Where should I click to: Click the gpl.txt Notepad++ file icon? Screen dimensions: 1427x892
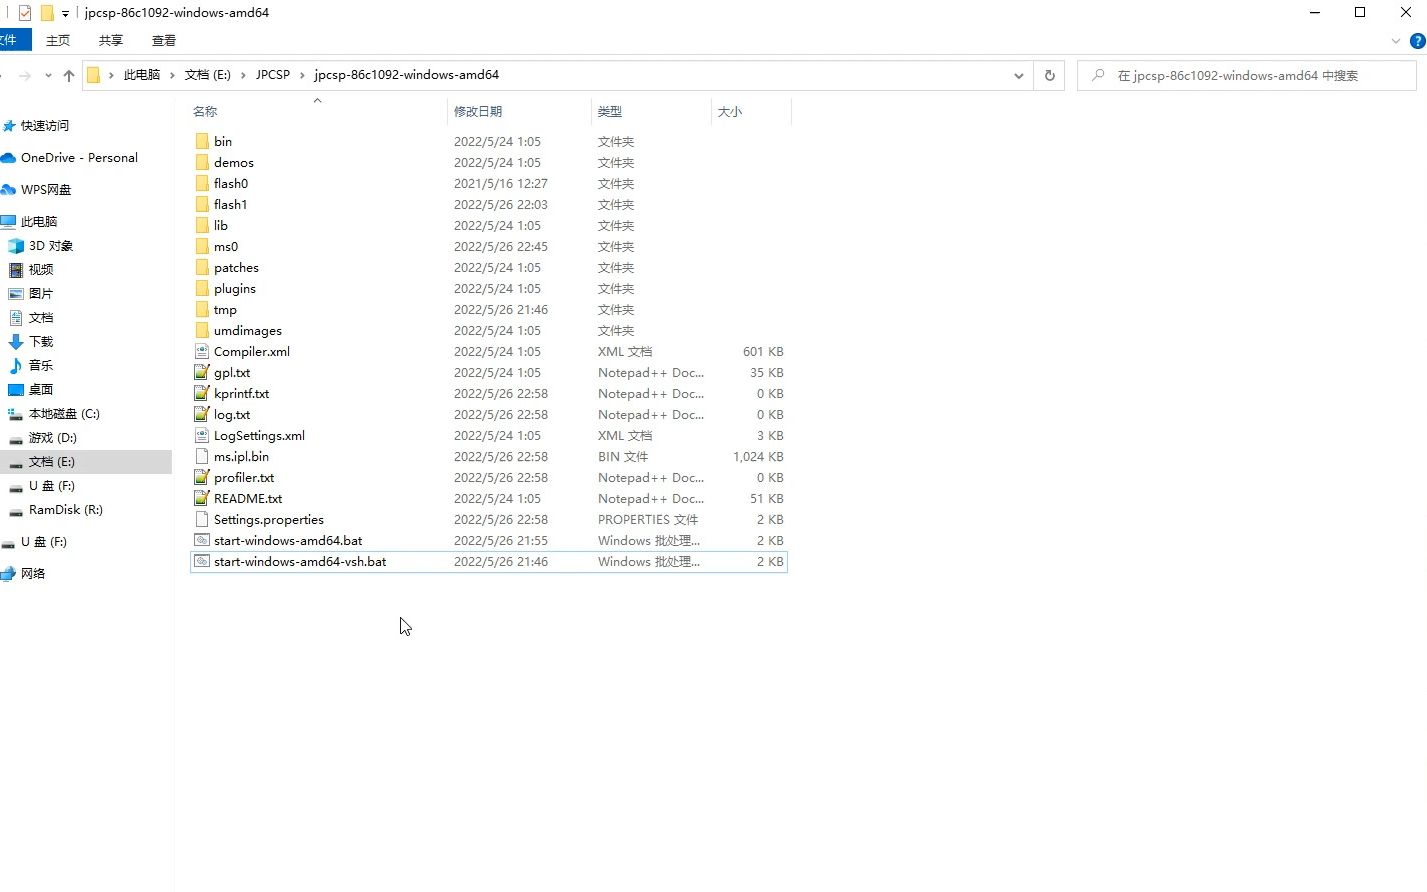tap(202, 372)
